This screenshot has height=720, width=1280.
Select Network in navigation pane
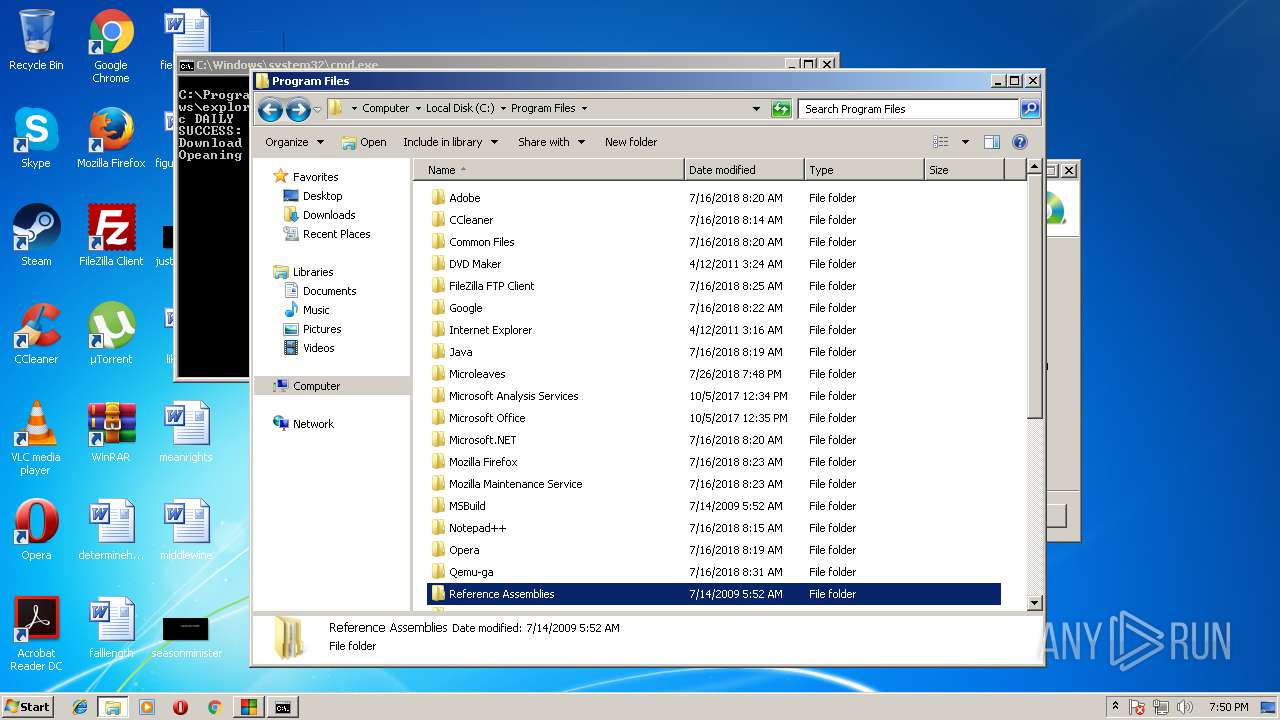click(313, 424)
